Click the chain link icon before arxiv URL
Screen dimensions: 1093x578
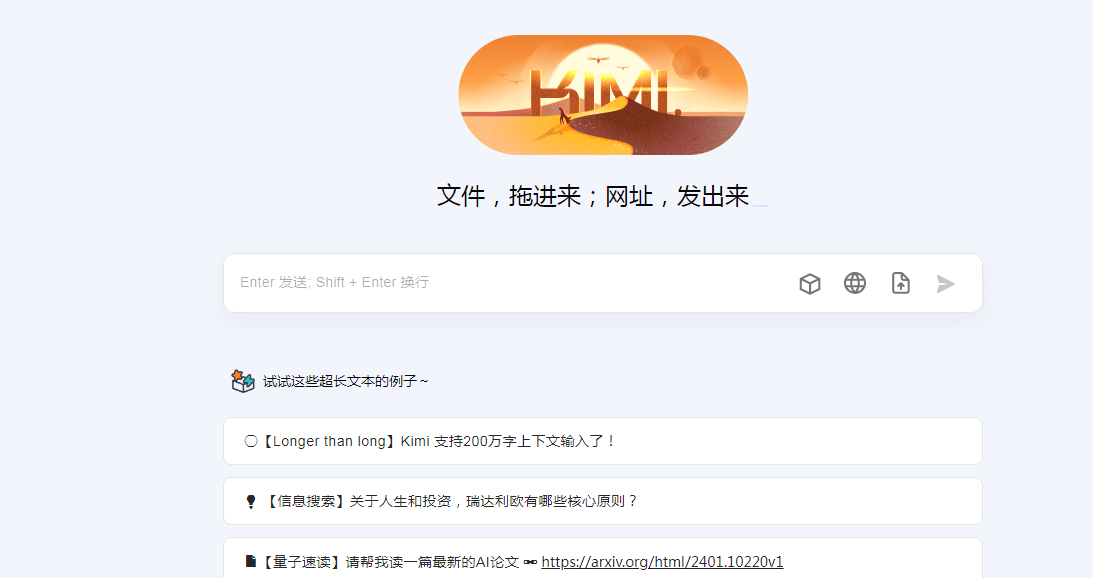point(530,562)
